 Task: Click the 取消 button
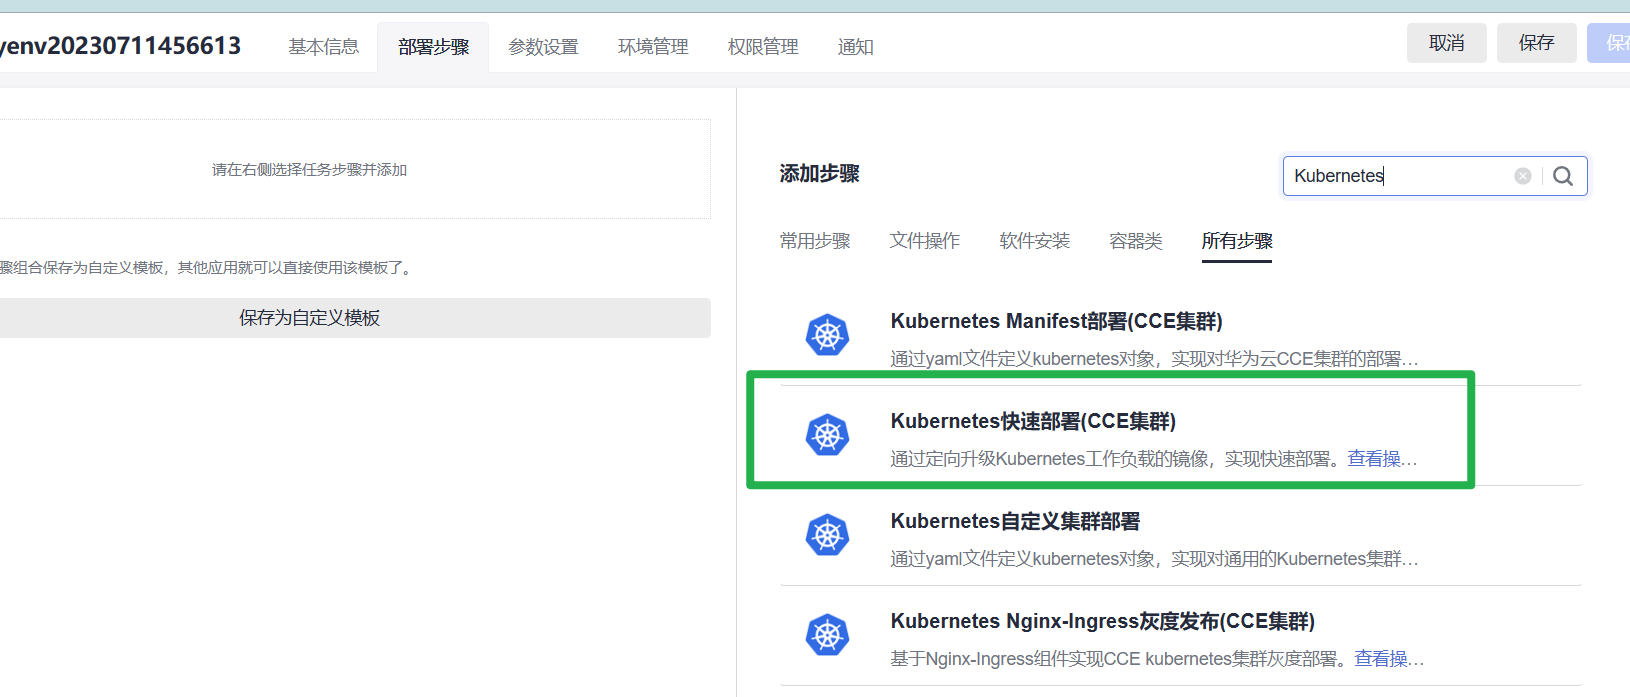coord(1447,43)
